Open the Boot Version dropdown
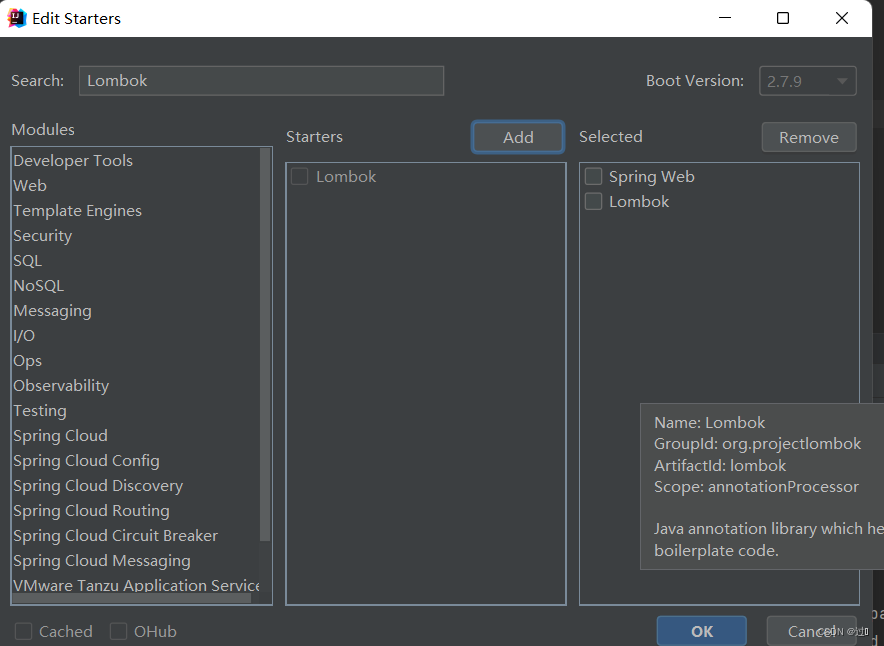The height and width of the screenshot is (646, 884). click(807, 81)
